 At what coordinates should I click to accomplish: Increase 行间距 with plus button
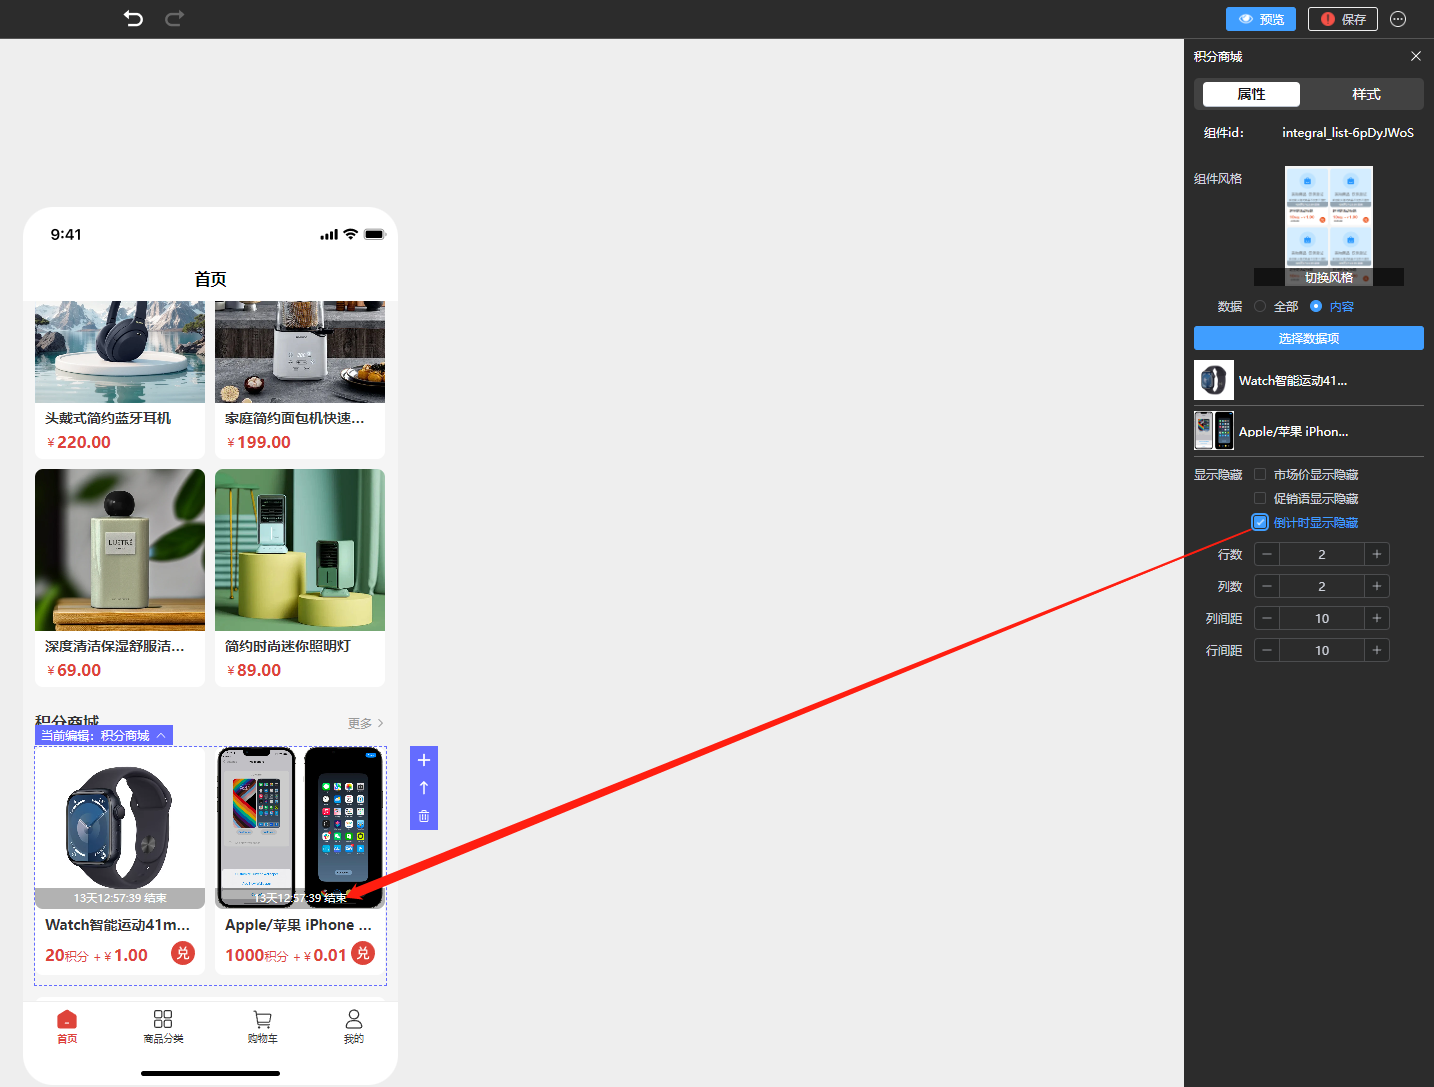(1377, 650)
